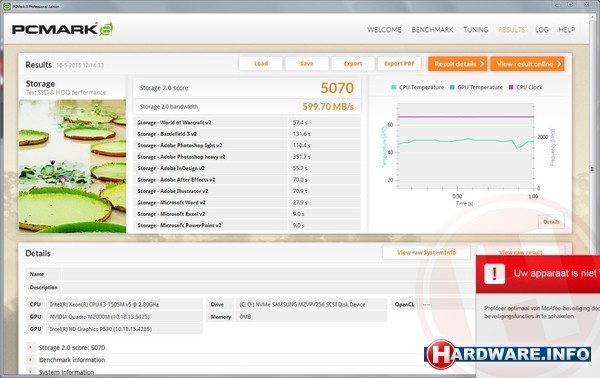This screenshot has width=600, height=378.
Task: Expand the Benchmark information section
Action: (30, 360)
